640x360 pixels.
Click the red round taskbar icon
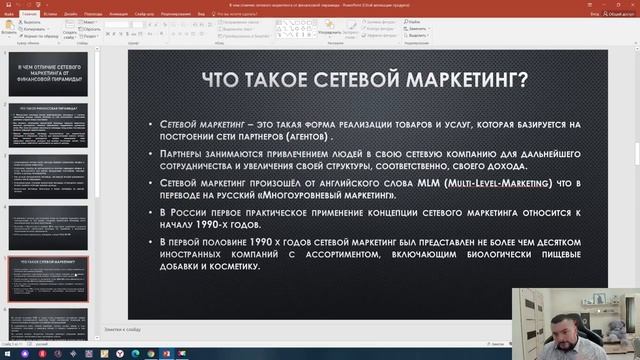[42, 353]
